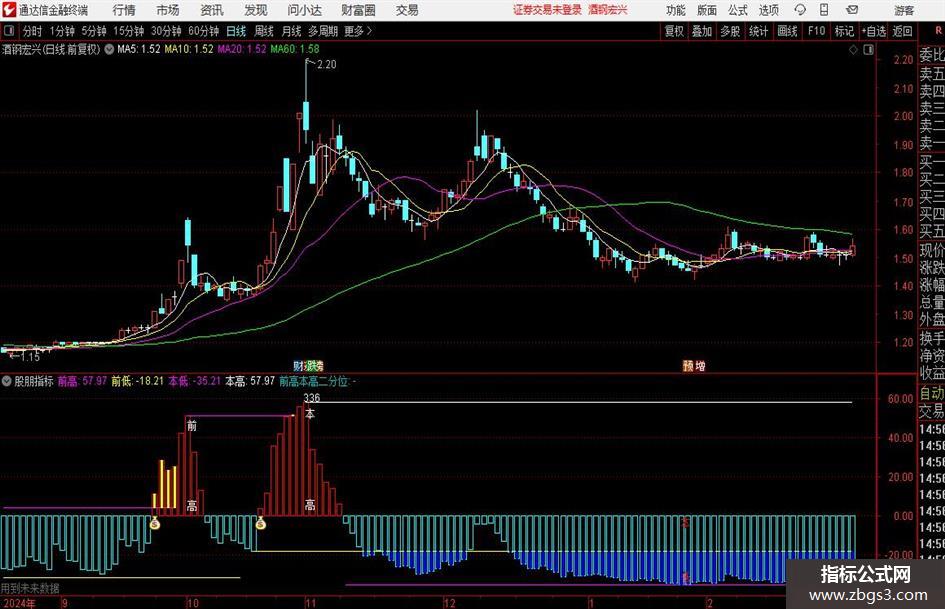Click the 本高: 57.97 indicator value

click(250, 381)
